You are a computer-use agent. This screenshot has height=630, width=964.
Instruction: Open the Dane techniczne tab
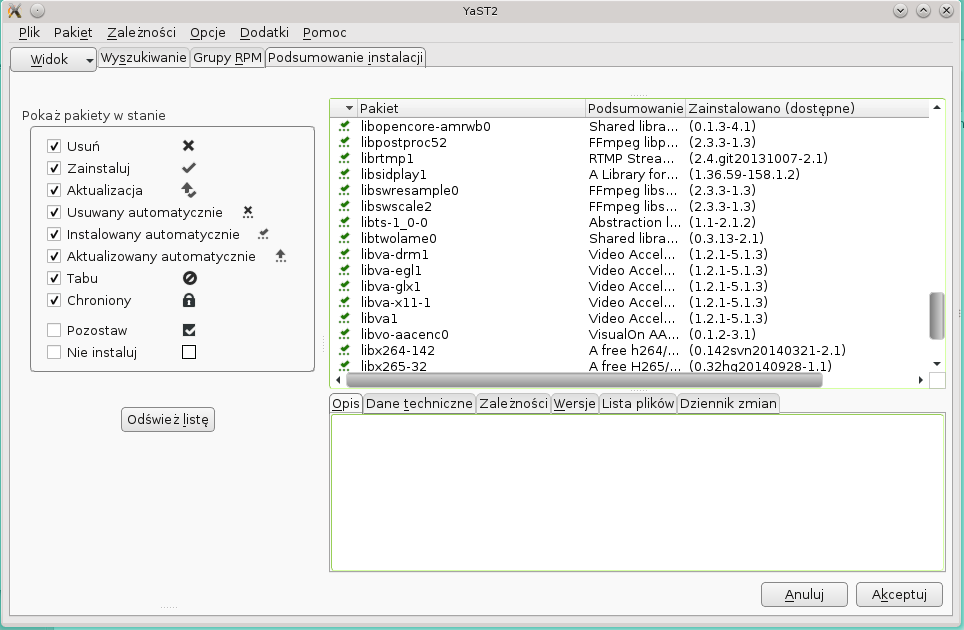point(419,404)
